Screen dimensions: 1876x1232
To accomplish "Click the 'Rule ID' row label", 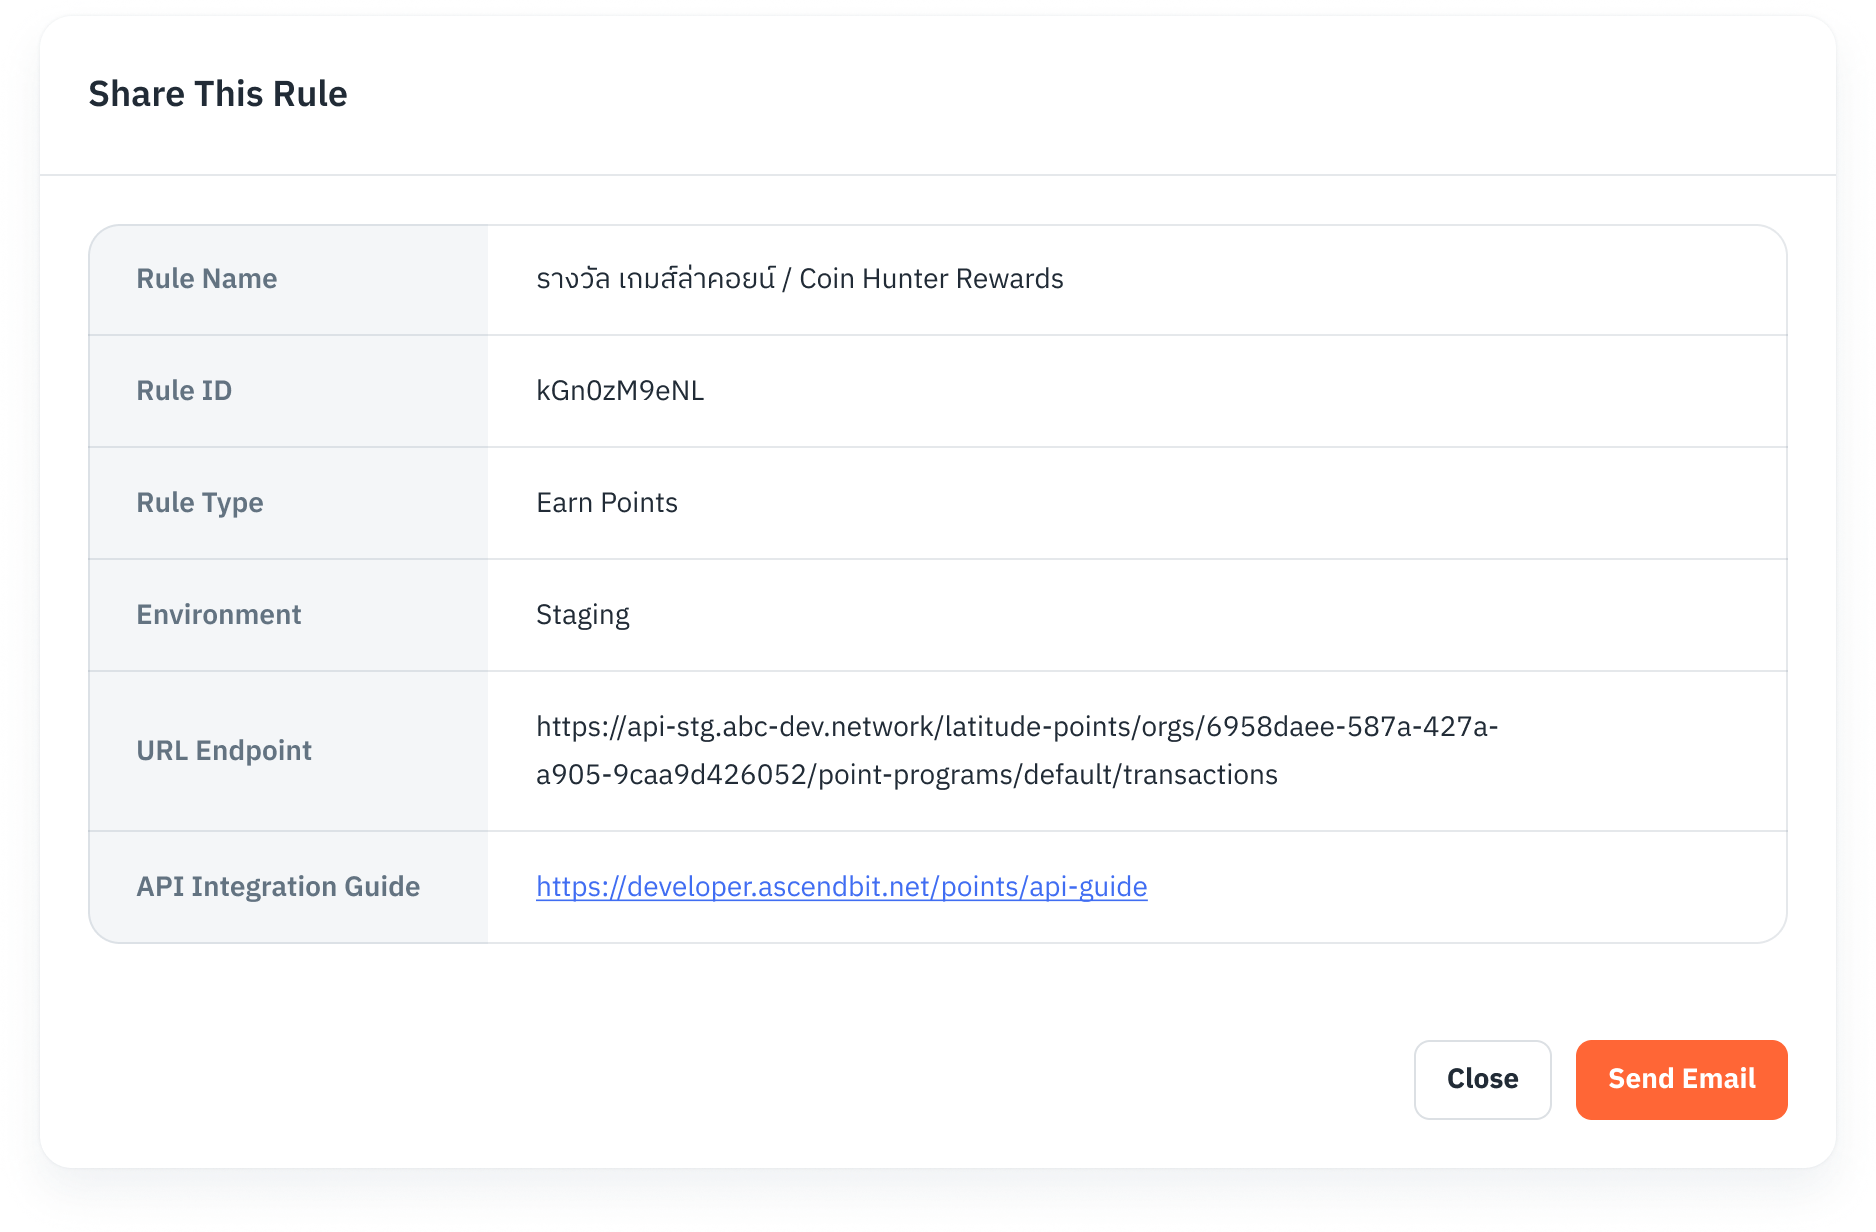I will [x=184, y=391].
